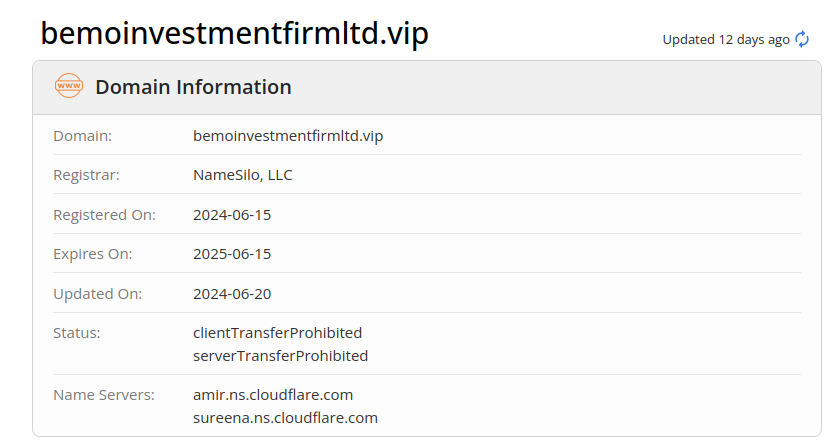Screen dimensions: 836x448
Task: Click the 'Updated 12 days ago' text
Action: click(x=725, y=40)
